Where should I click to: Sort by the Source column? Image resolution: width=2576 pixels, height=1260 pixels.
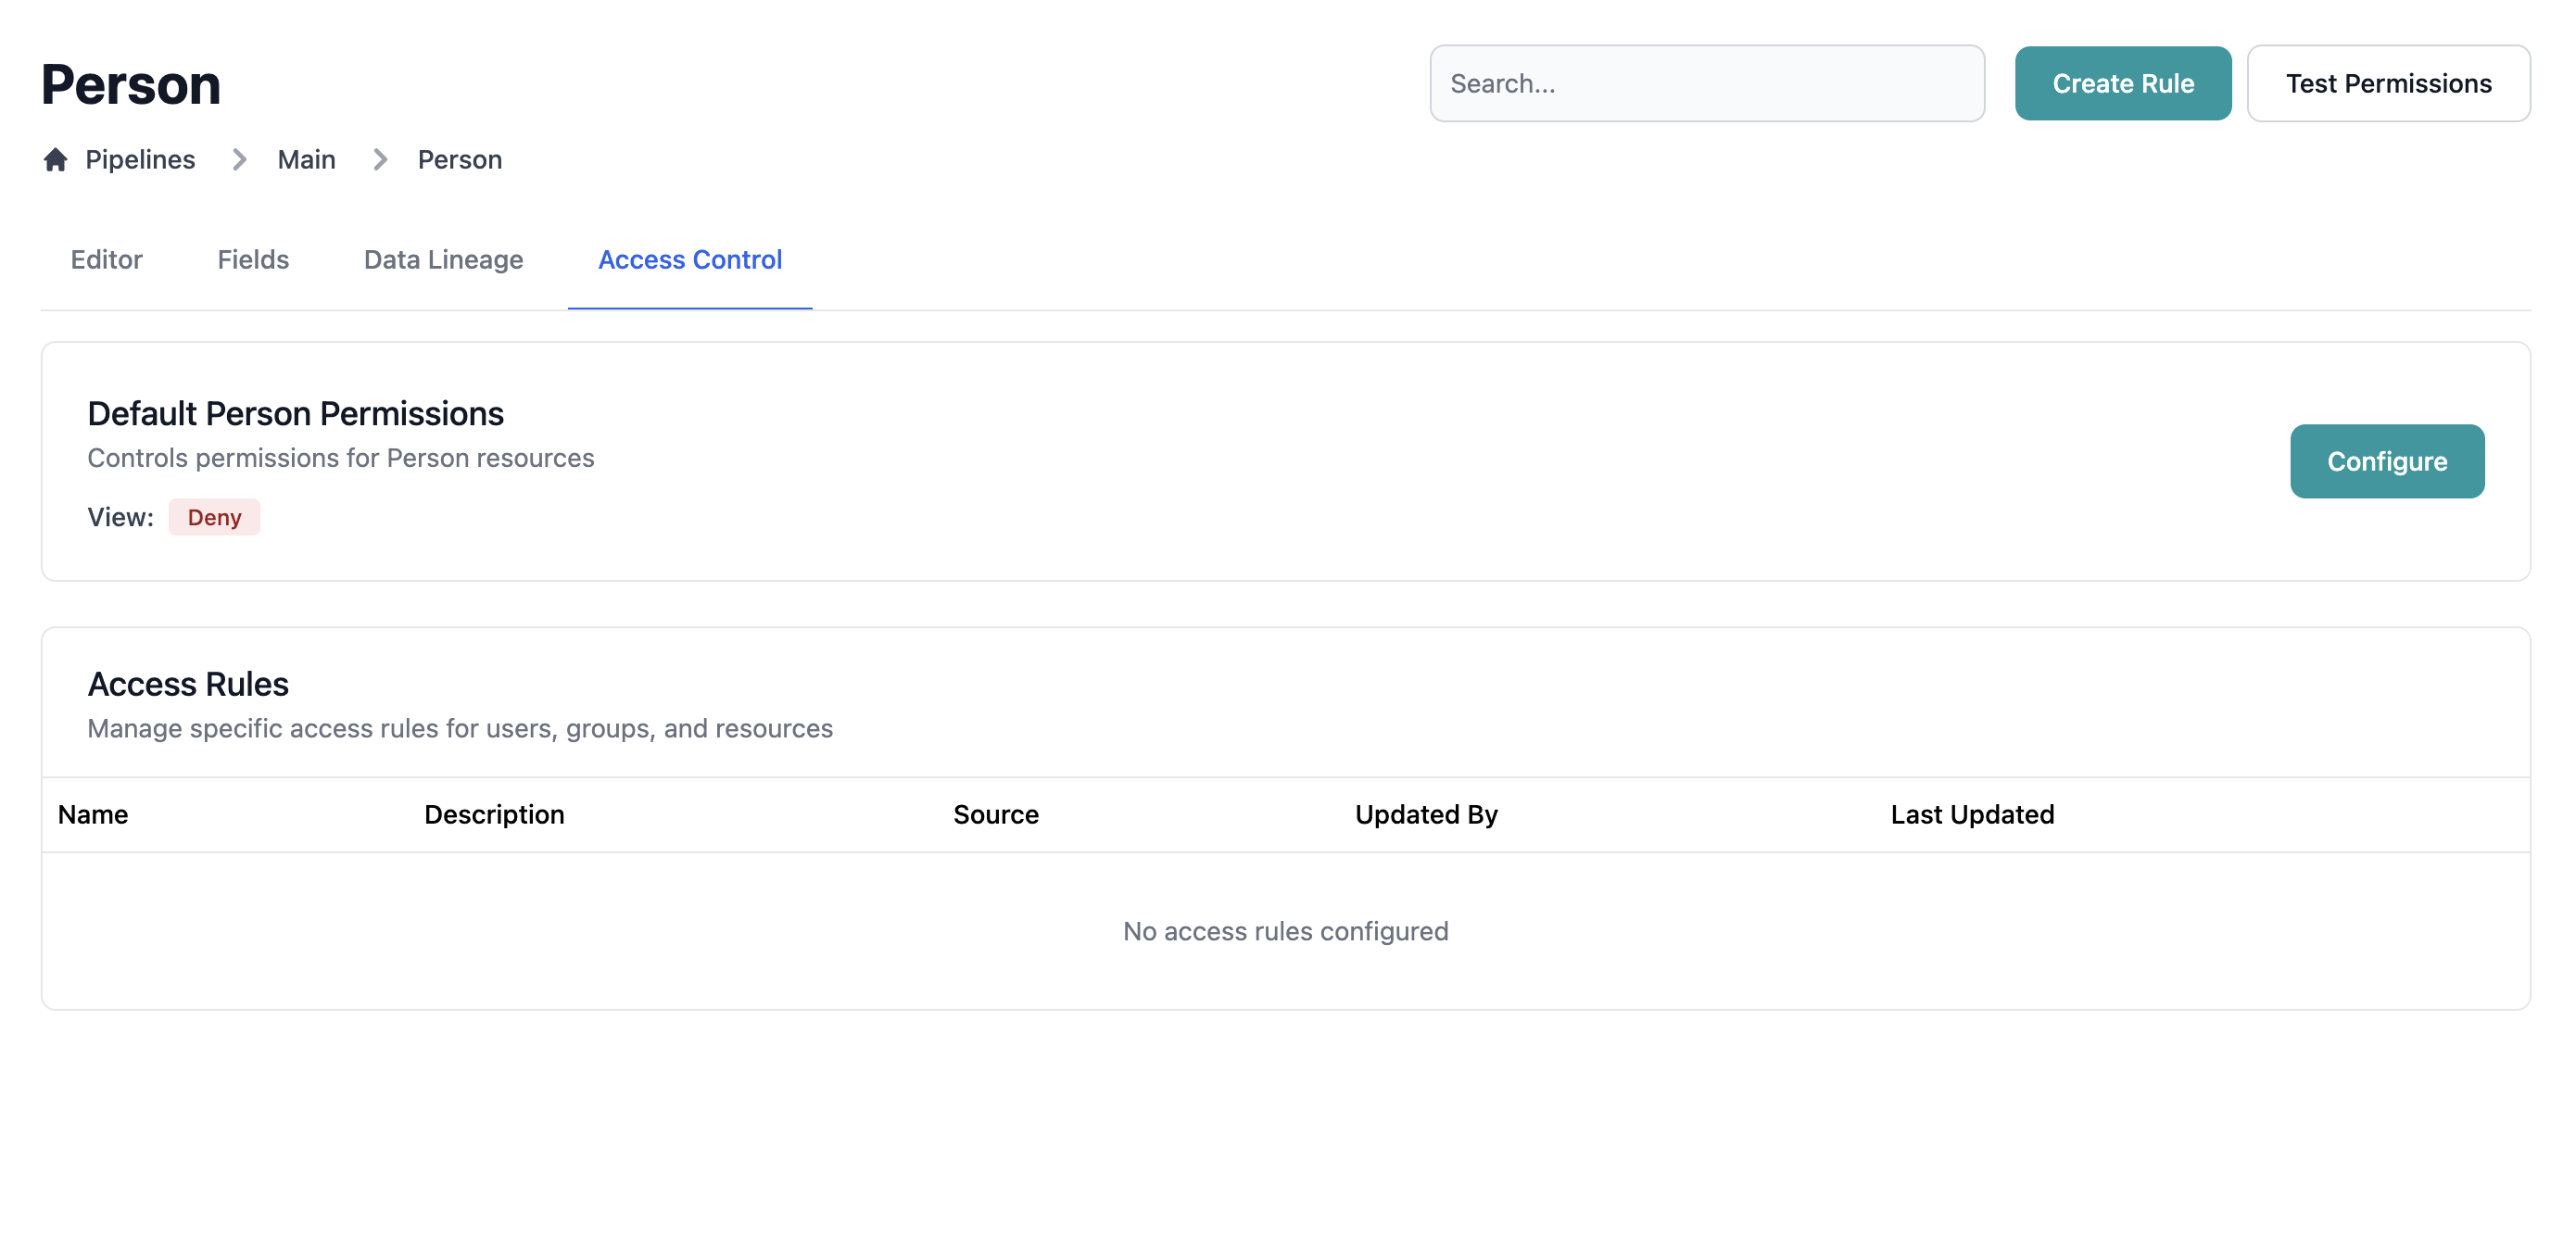point(995,815)
